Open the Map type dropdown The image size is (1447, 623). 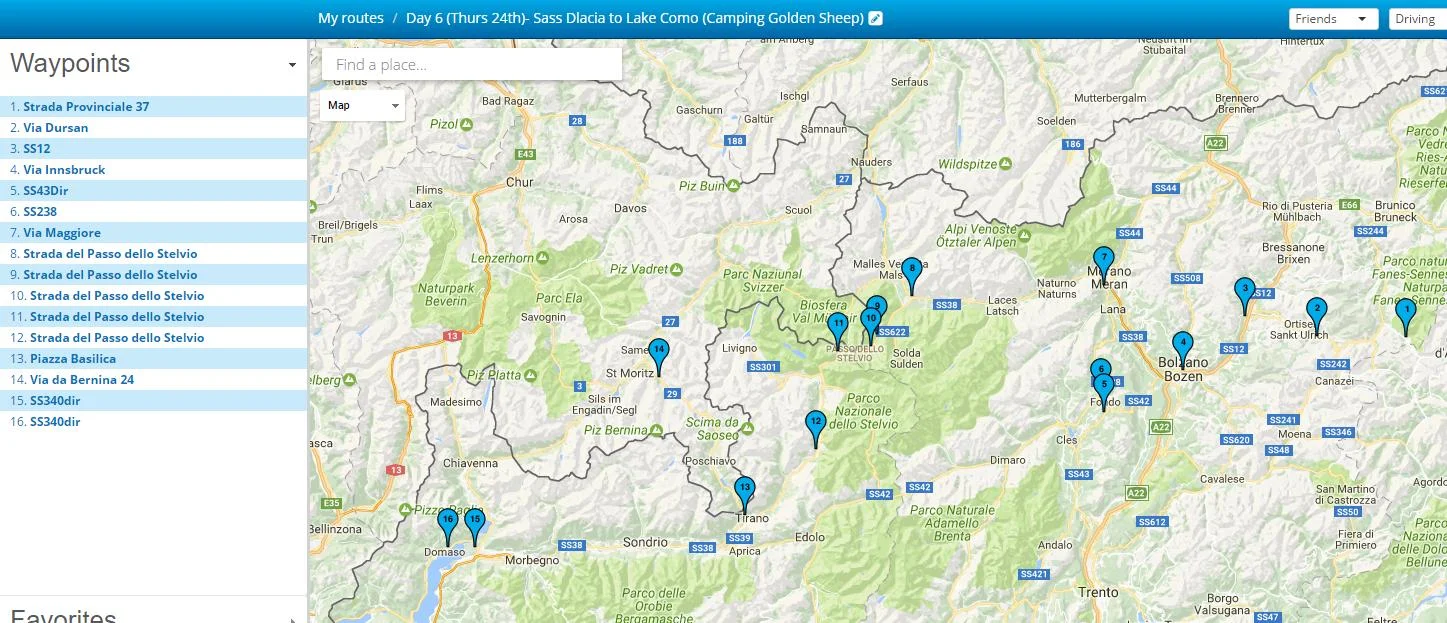(362, 105)
